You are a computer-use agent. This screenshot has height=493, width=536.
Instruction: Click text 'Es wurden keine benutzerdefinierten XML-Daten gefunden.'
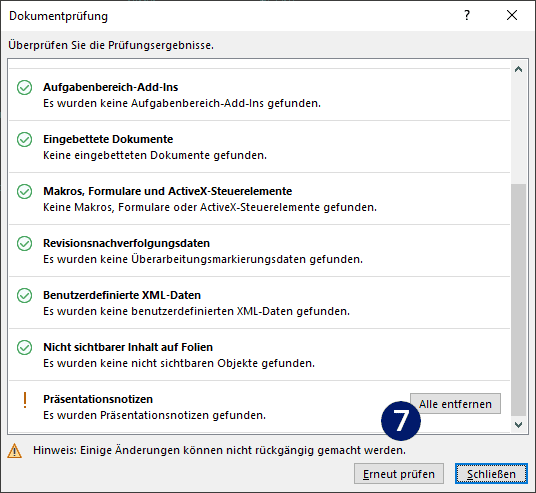point(197,311)
